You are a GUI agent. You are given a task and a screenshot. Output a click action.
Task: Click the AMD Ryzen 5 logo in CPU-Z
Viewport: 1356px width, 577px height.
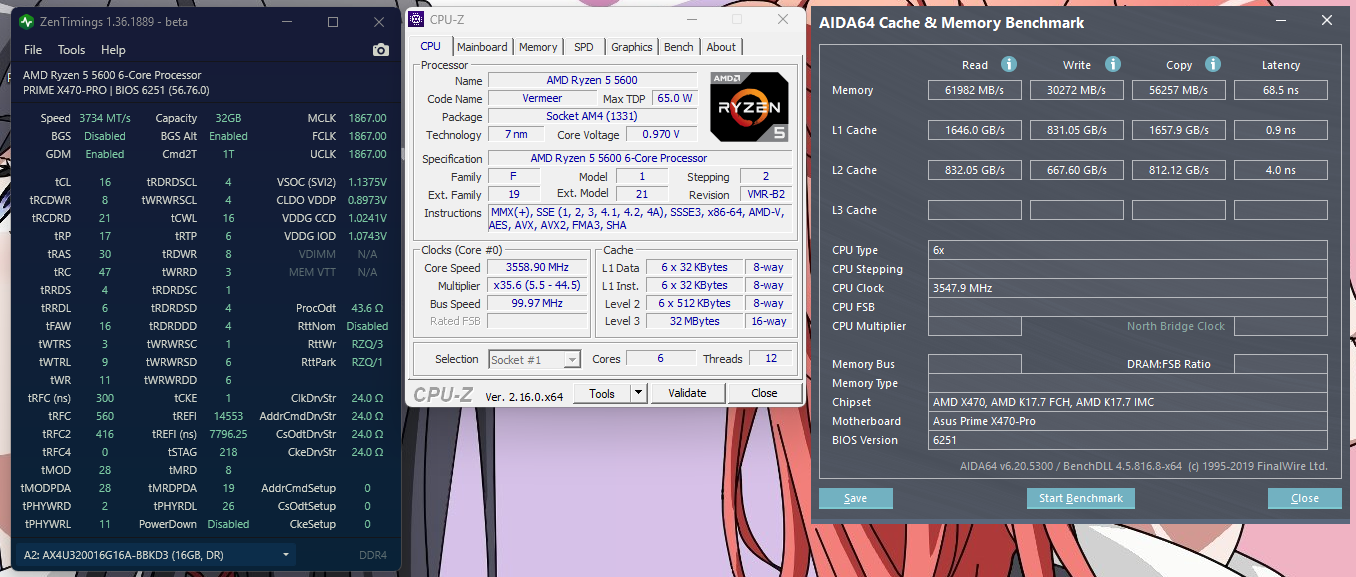749,106
